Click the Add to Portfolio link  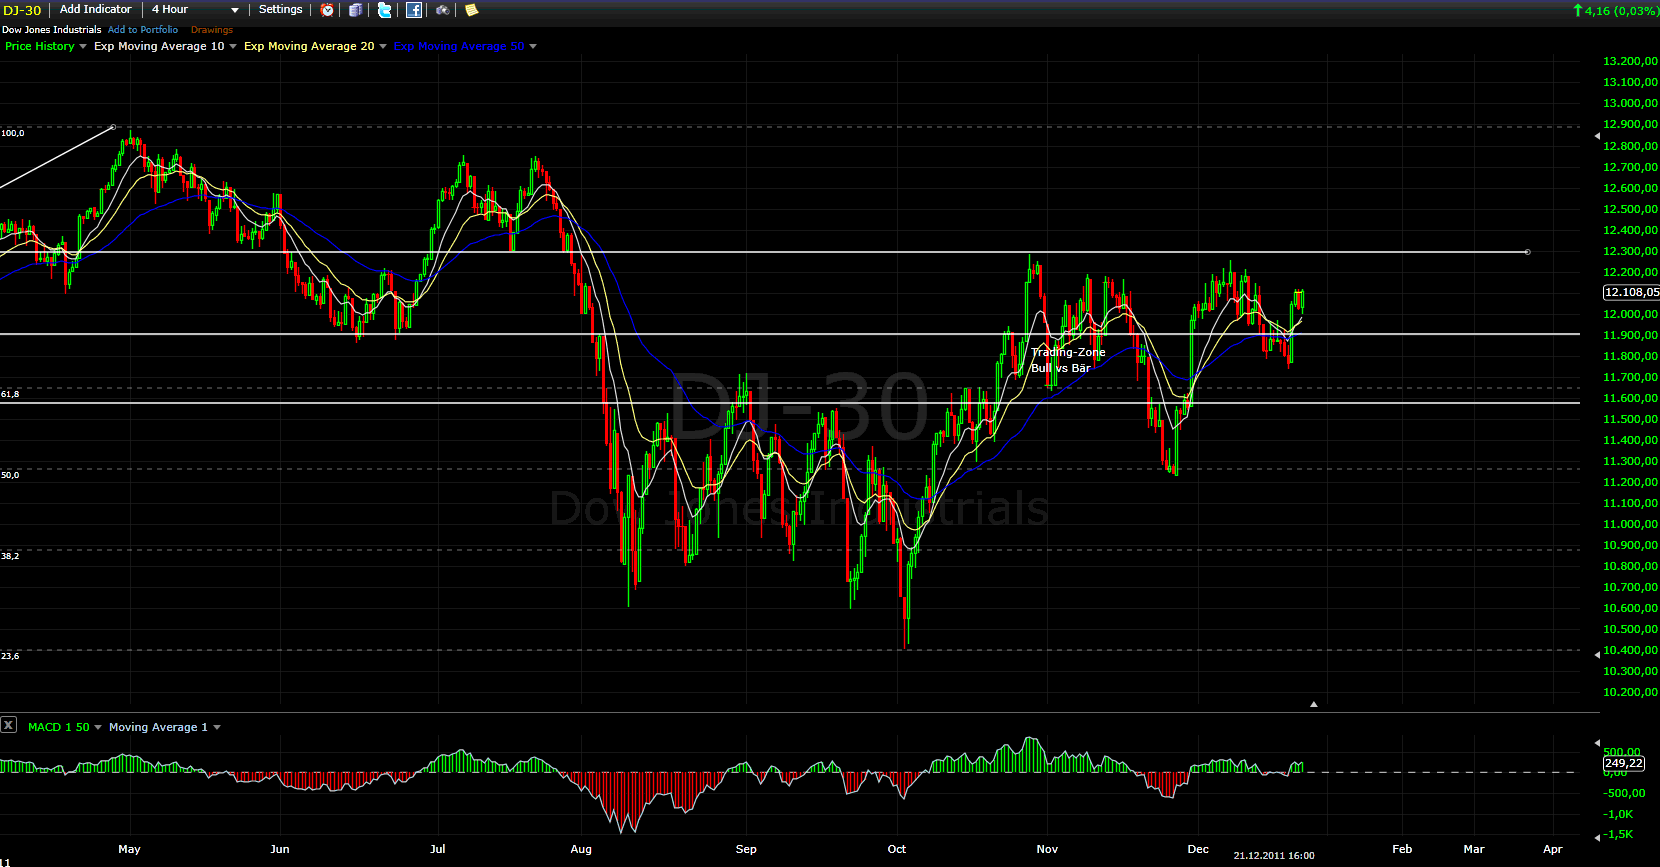143,30
